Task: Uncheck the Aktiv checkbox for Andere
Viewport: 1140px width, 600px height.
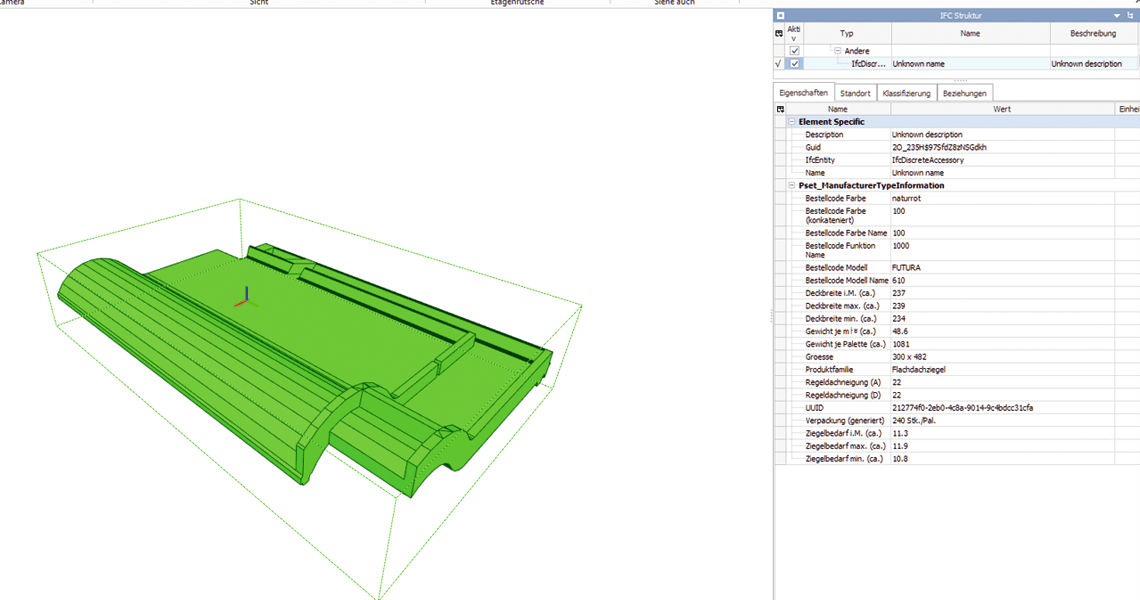Action: coord(795,51)
